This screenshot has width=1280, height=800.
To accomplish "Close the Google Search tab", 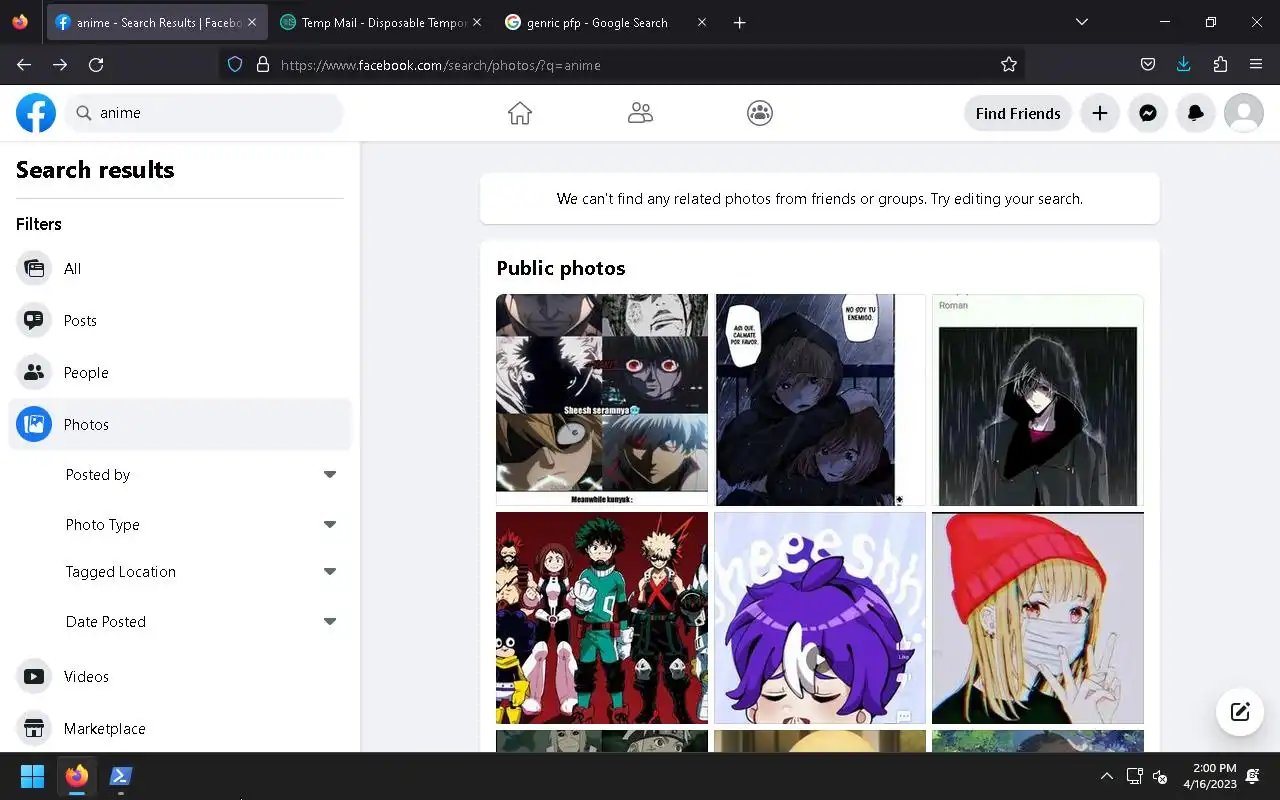I will pyautogui.click(x=701, y=22).
